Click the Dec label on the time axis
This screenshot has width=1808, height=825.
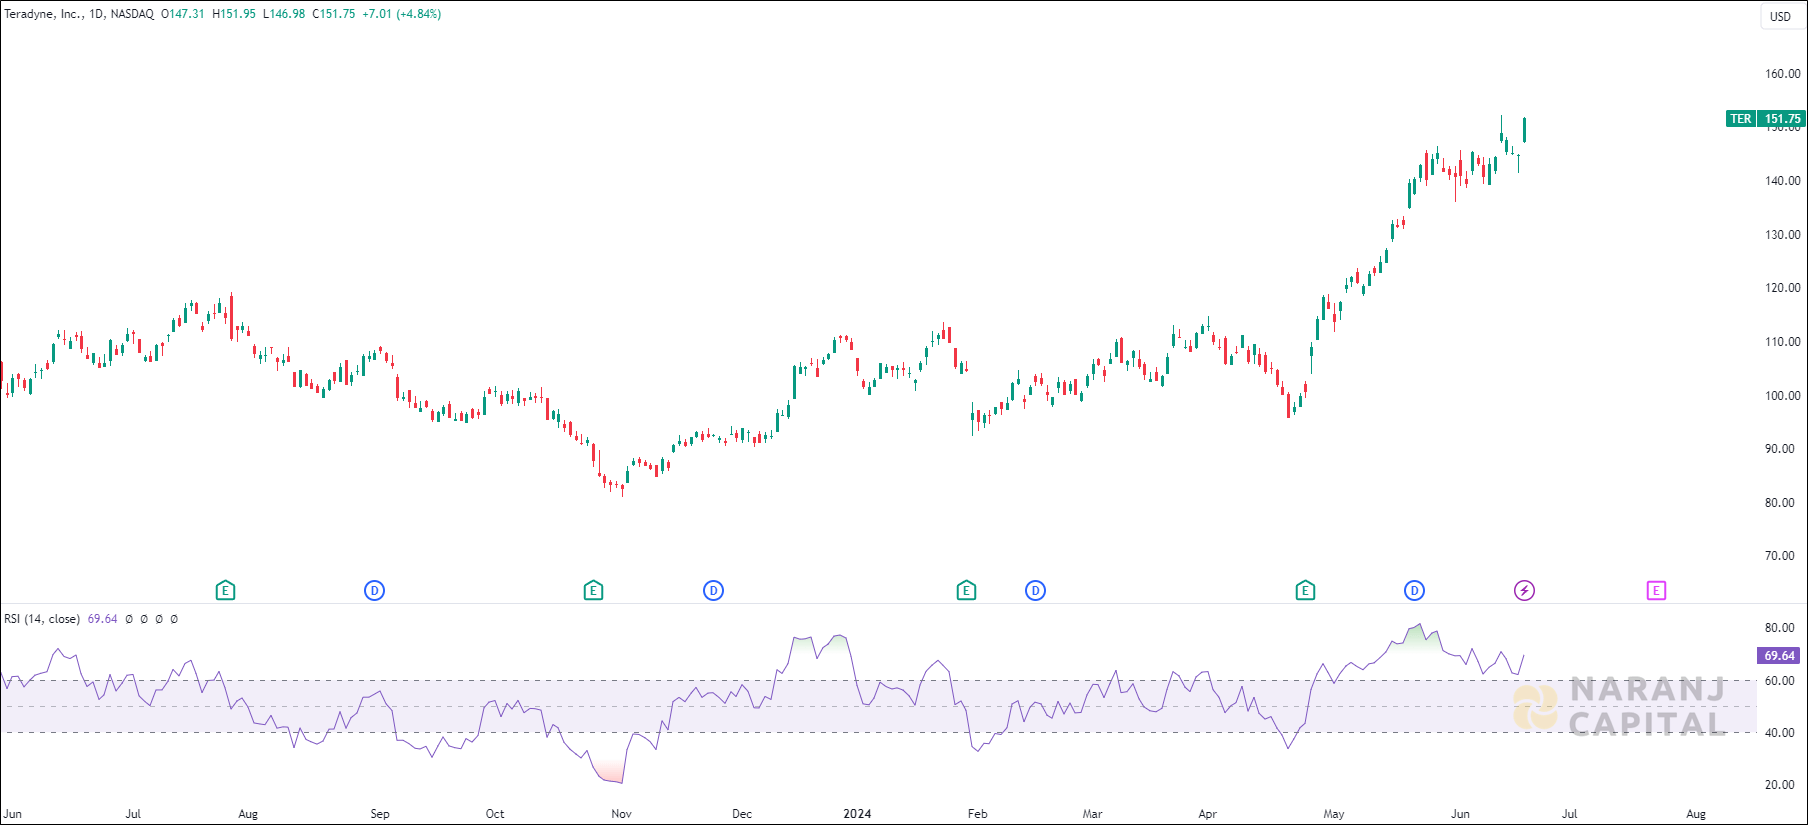point(742,814)
